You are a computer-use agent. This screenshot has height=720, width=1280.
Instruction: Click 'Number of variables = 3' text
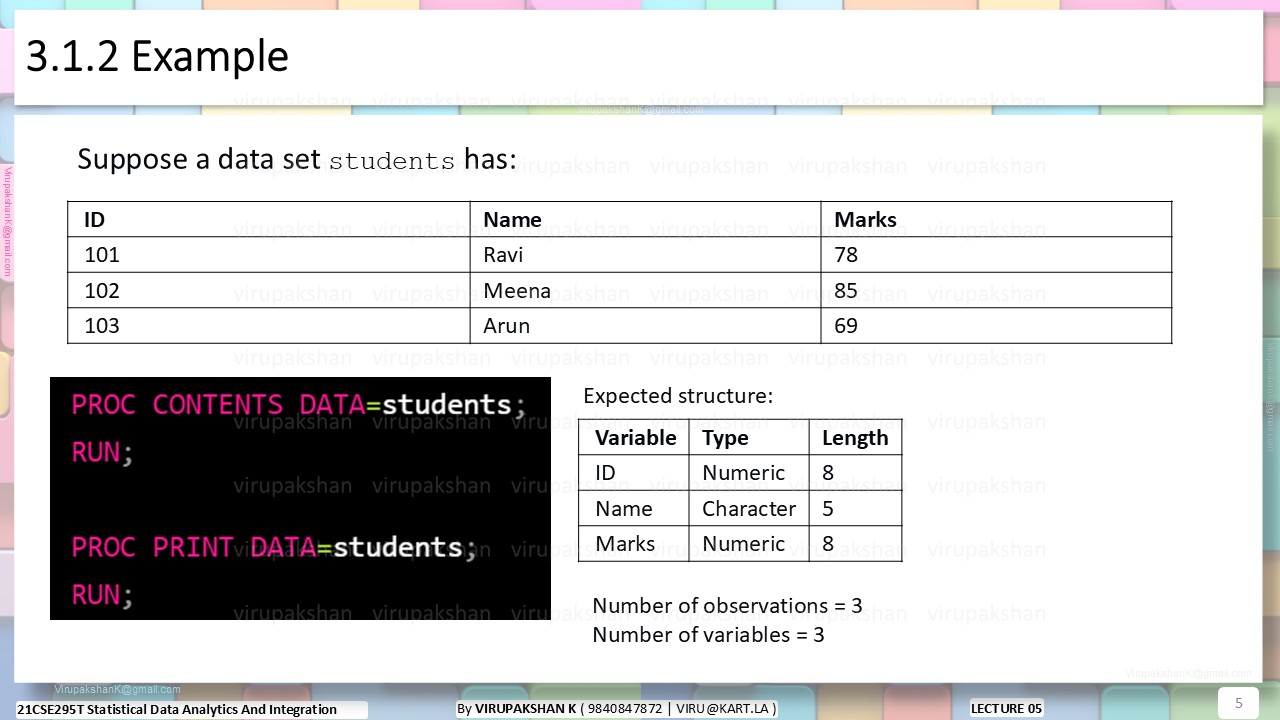pyautogui.click(x=708, y=635)
